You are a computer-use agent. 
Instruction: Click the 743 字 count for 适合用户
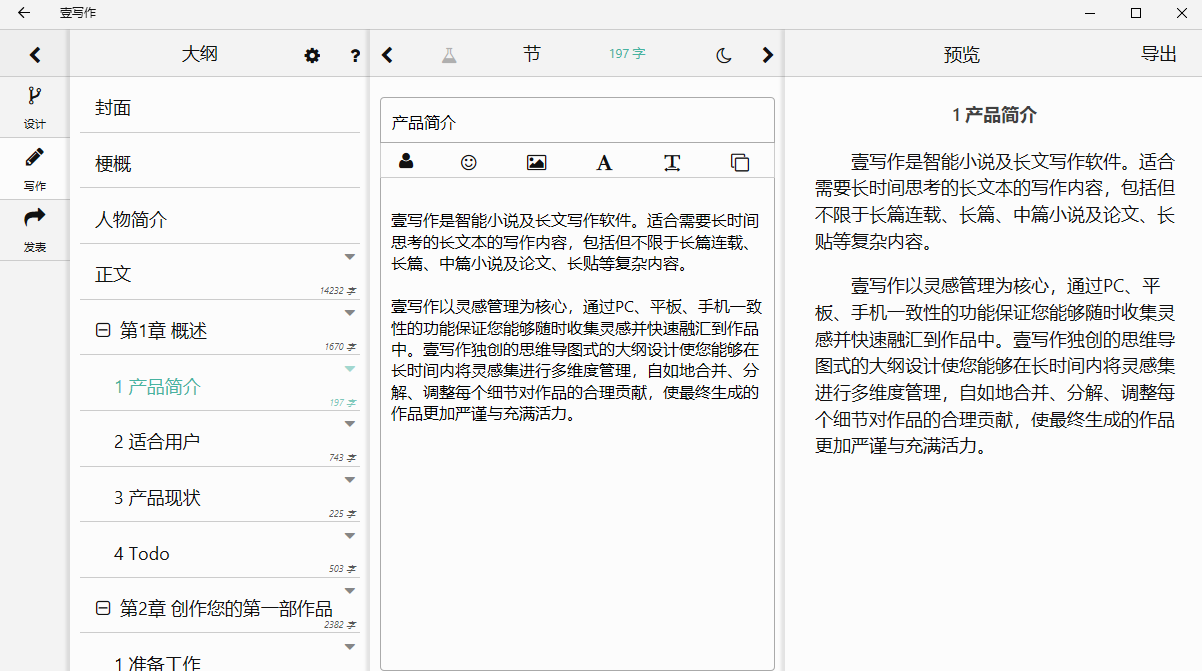343,458
